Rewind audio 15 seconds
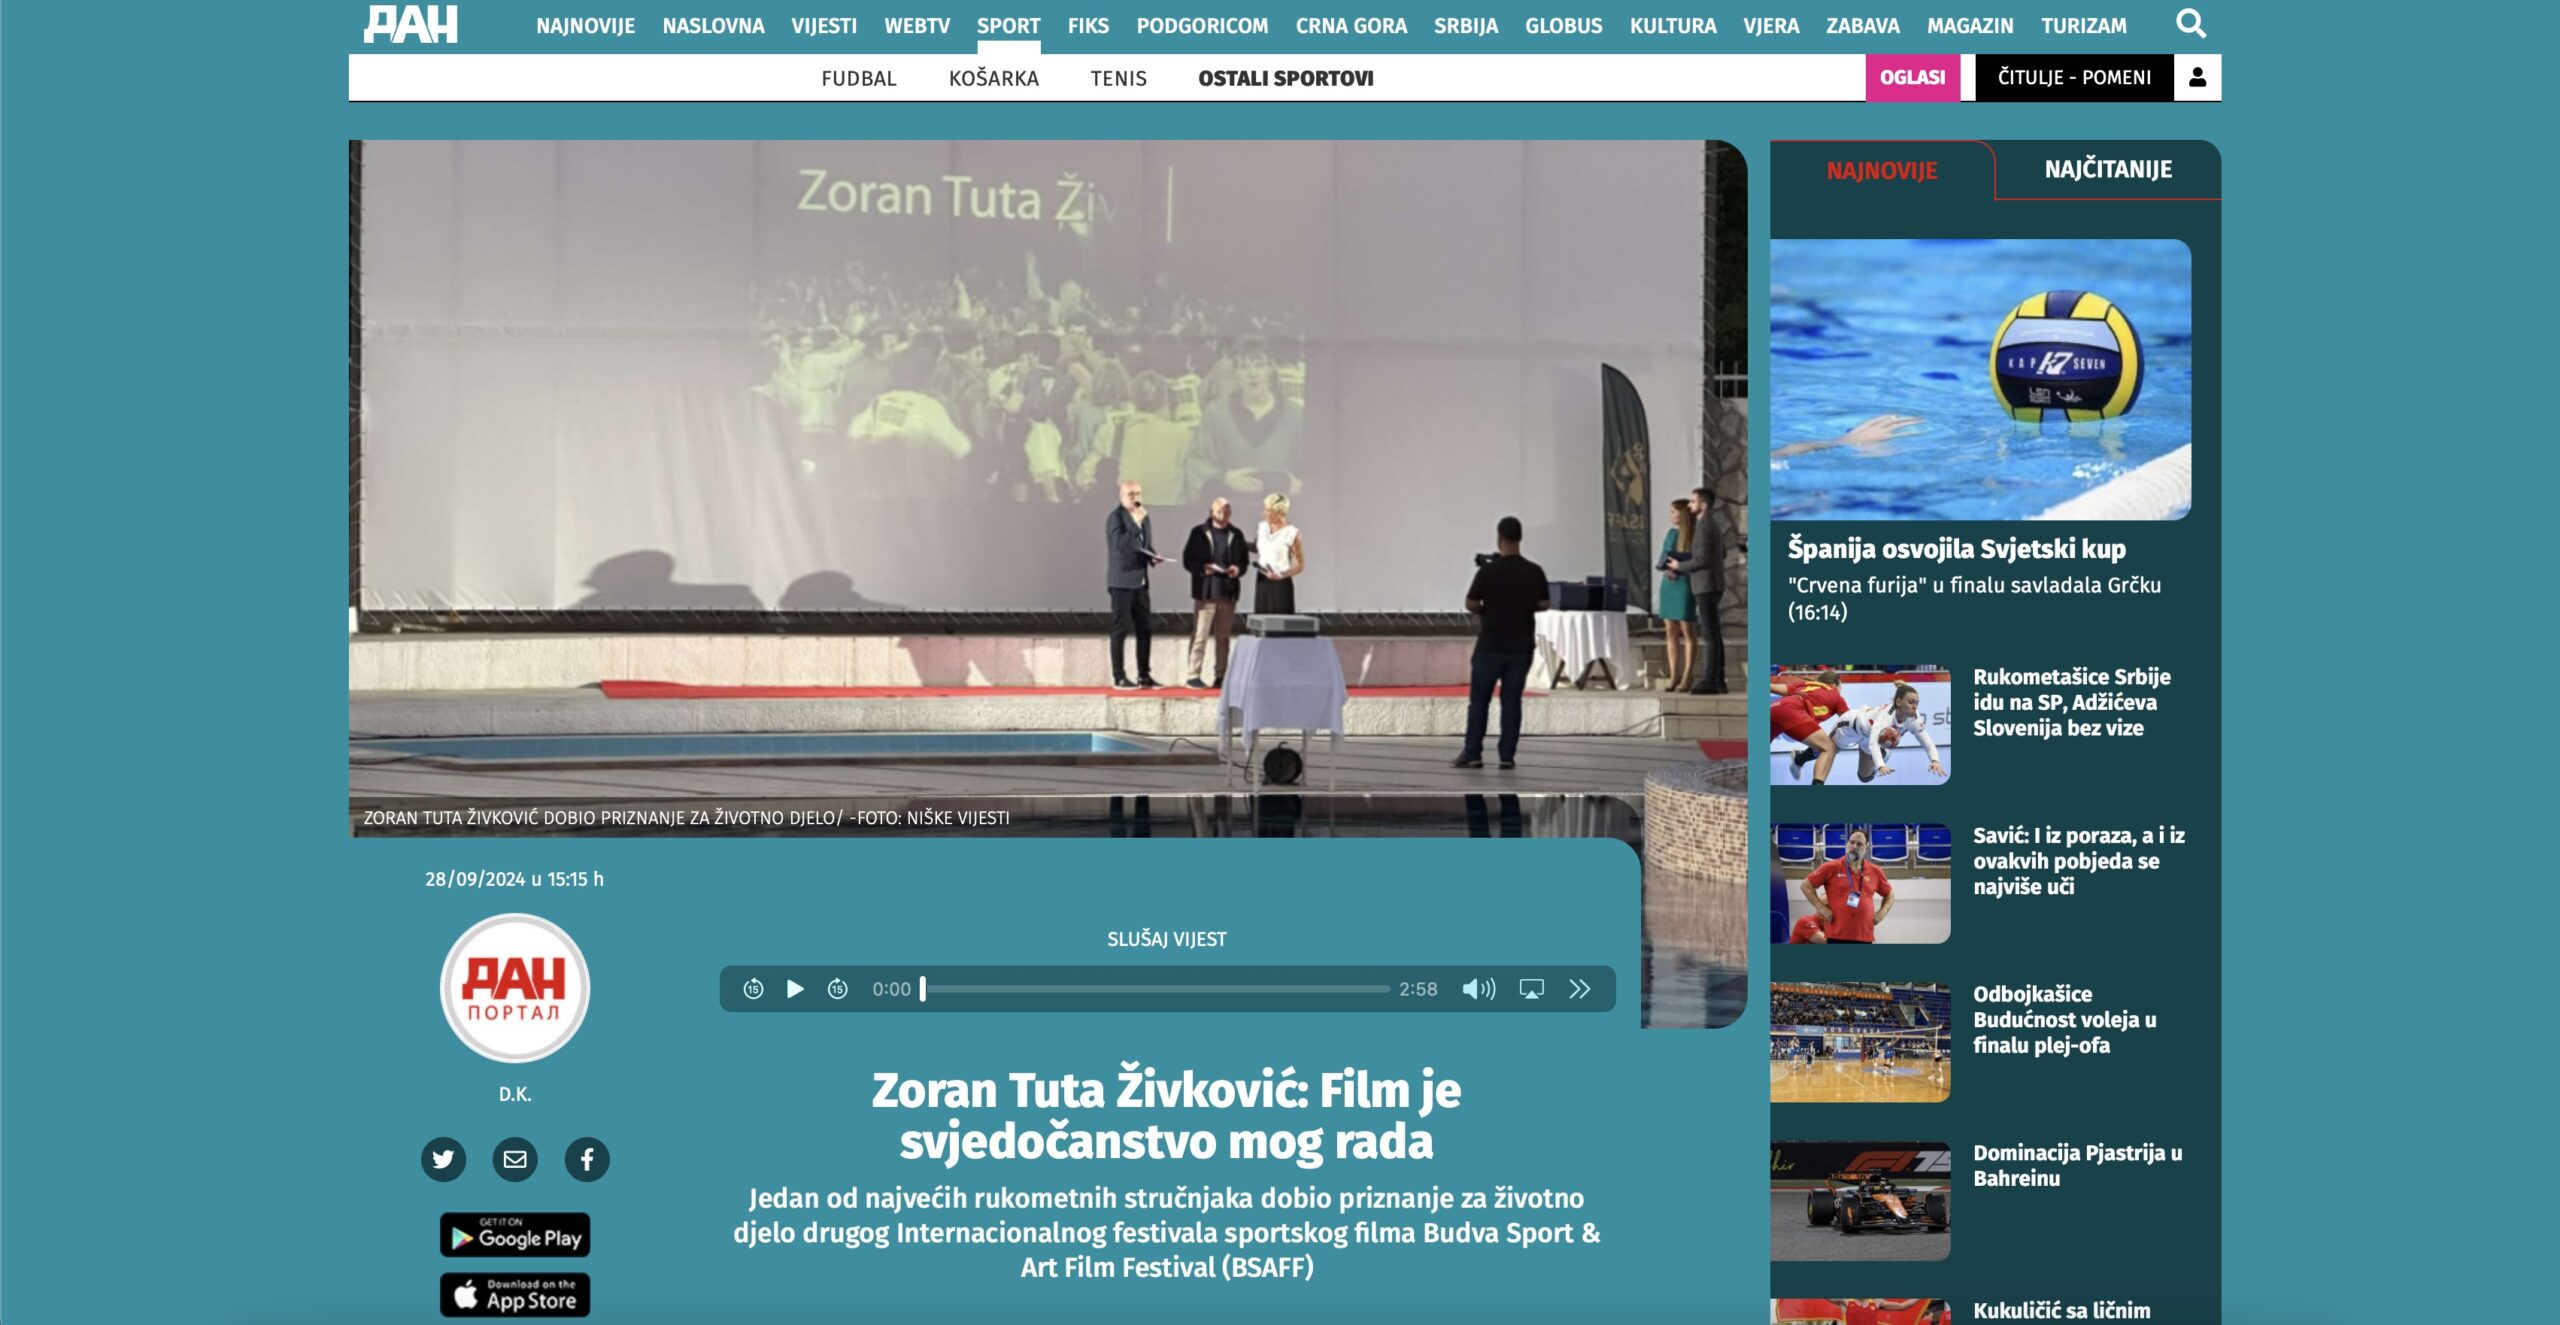The height and width of the screenshot is (1325, 2560). click(753, 989)
